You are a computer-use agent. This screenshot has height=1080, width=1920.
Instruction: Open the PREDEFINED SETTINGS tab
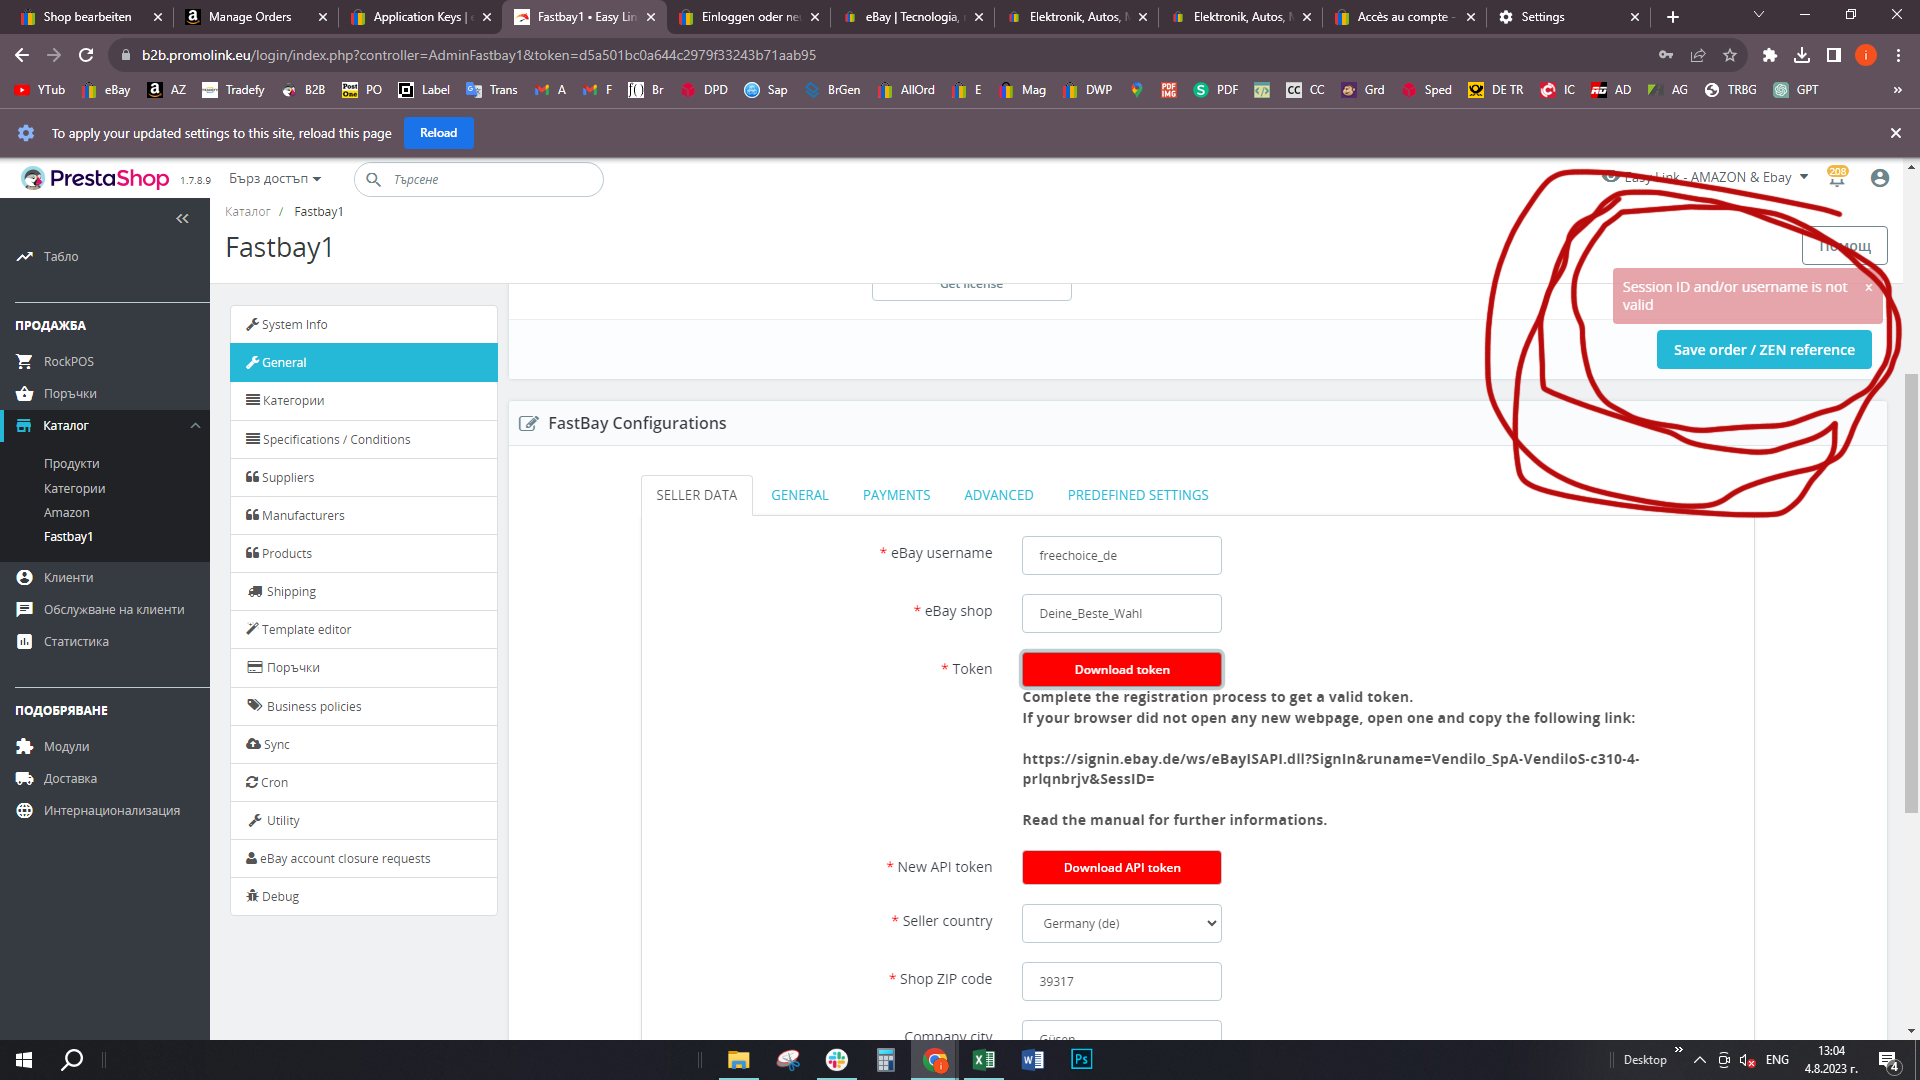tap(1137, 495)
